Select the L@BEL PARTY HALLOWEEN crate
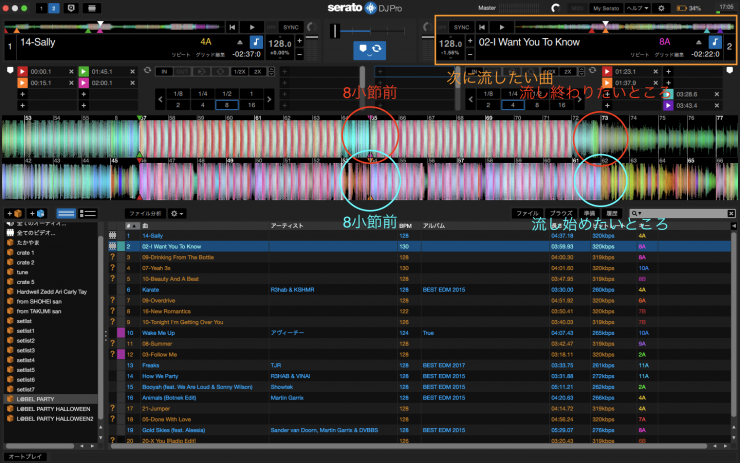This screenshot has width=740, height=463. (x=53, y=409)
